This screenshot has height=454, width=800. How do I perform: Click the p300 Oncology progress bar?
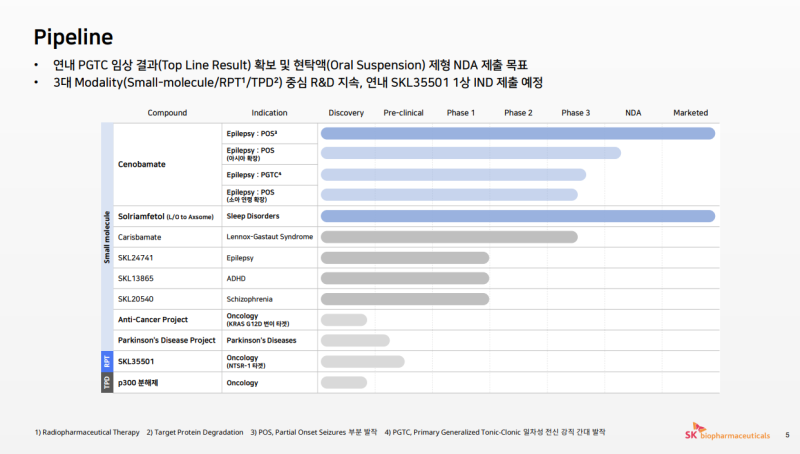point(344,382)
